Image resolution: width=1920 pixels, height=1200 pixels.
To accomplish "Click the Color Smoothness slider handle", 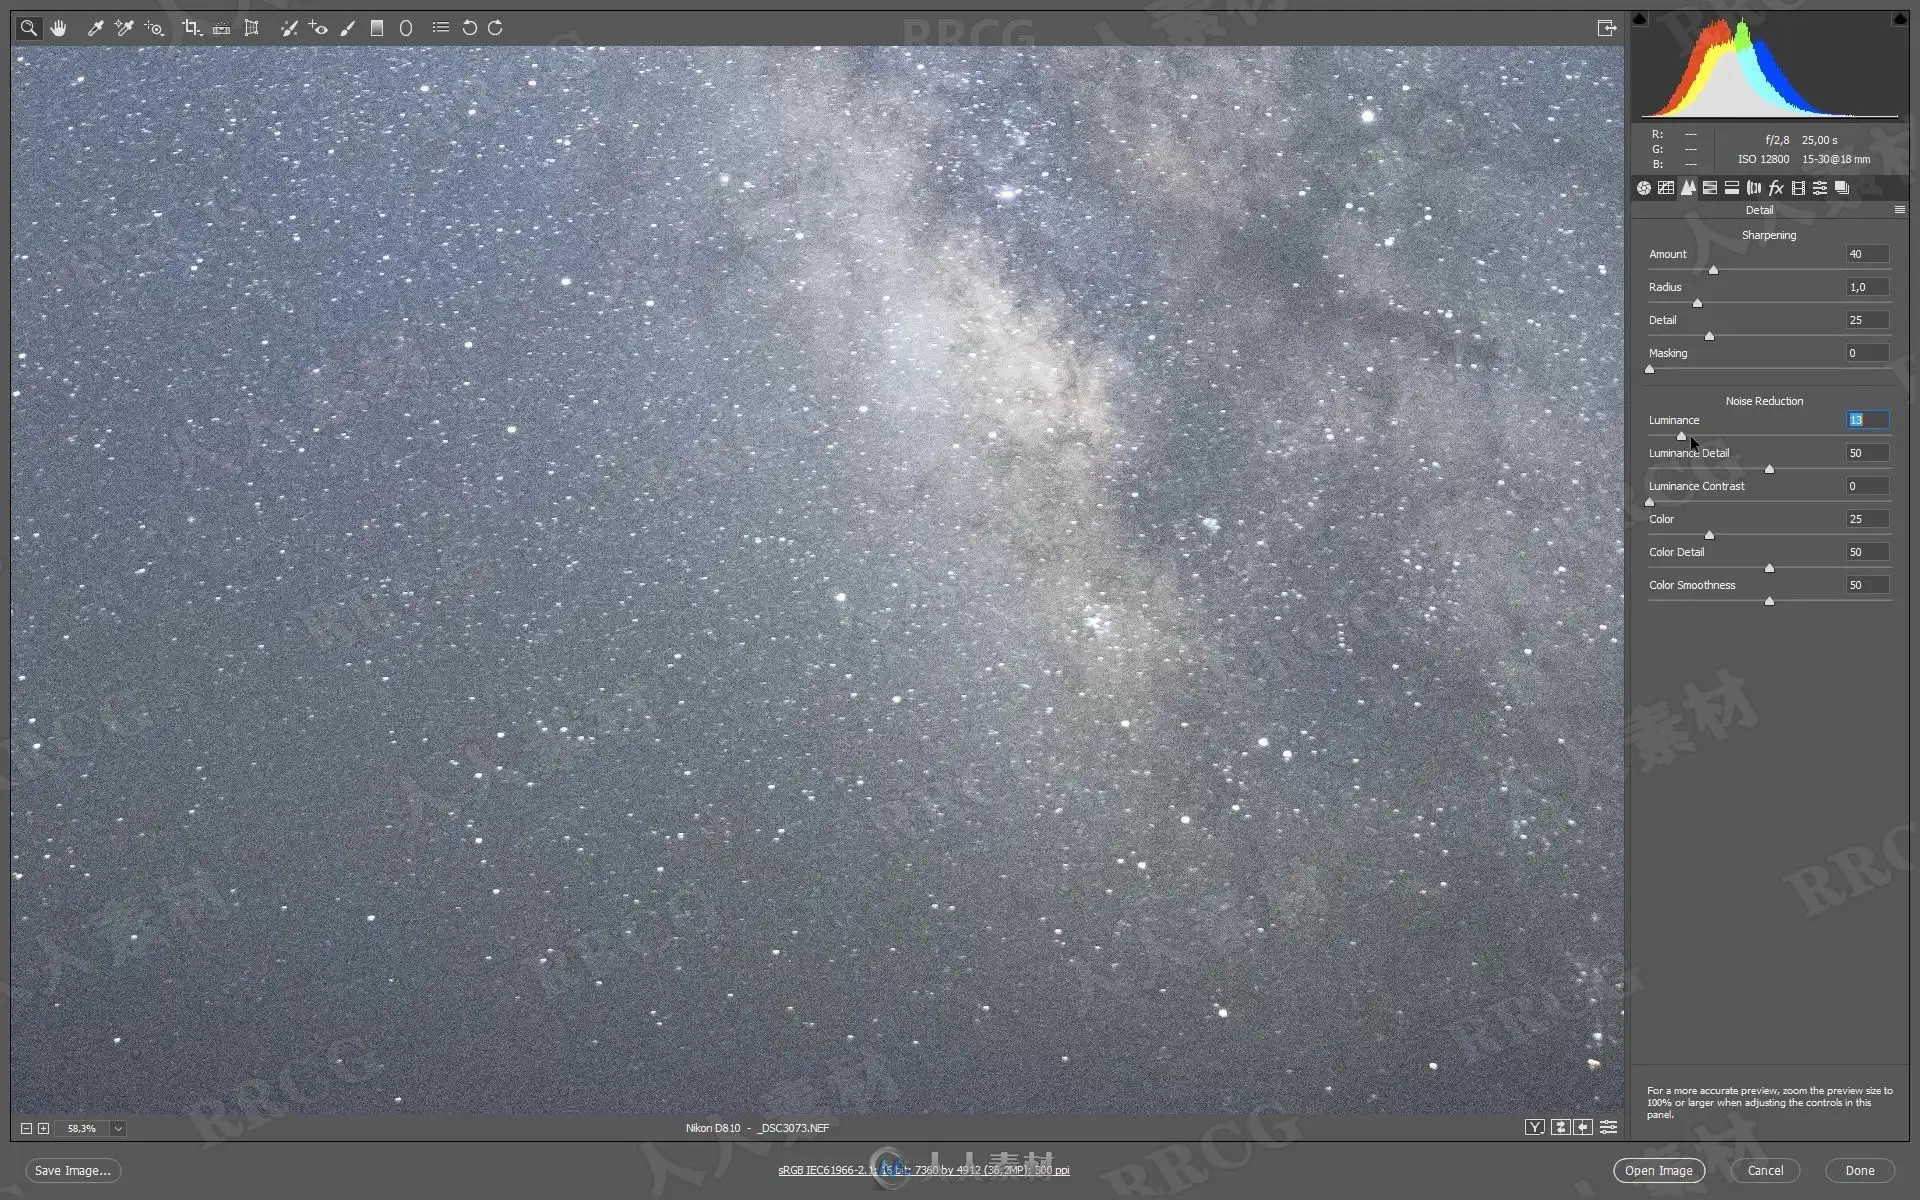I will (x=1769, y=601).
